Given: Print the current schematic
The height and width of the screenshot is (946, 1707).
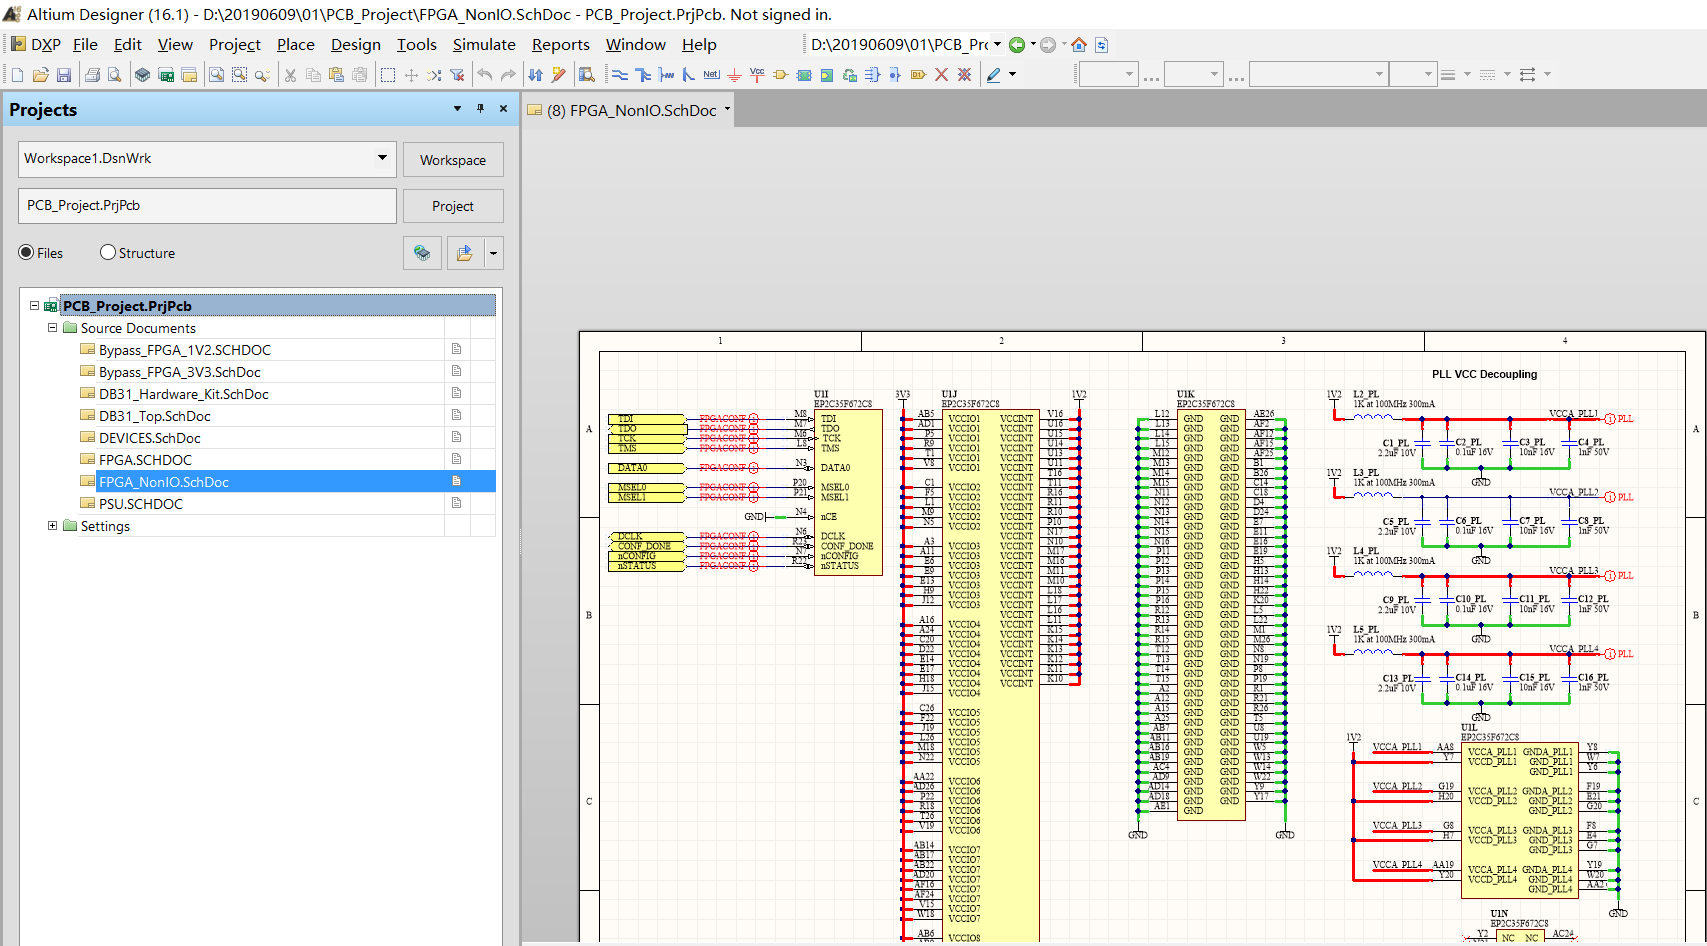Looking at the screenshot, I should point(93,75).
